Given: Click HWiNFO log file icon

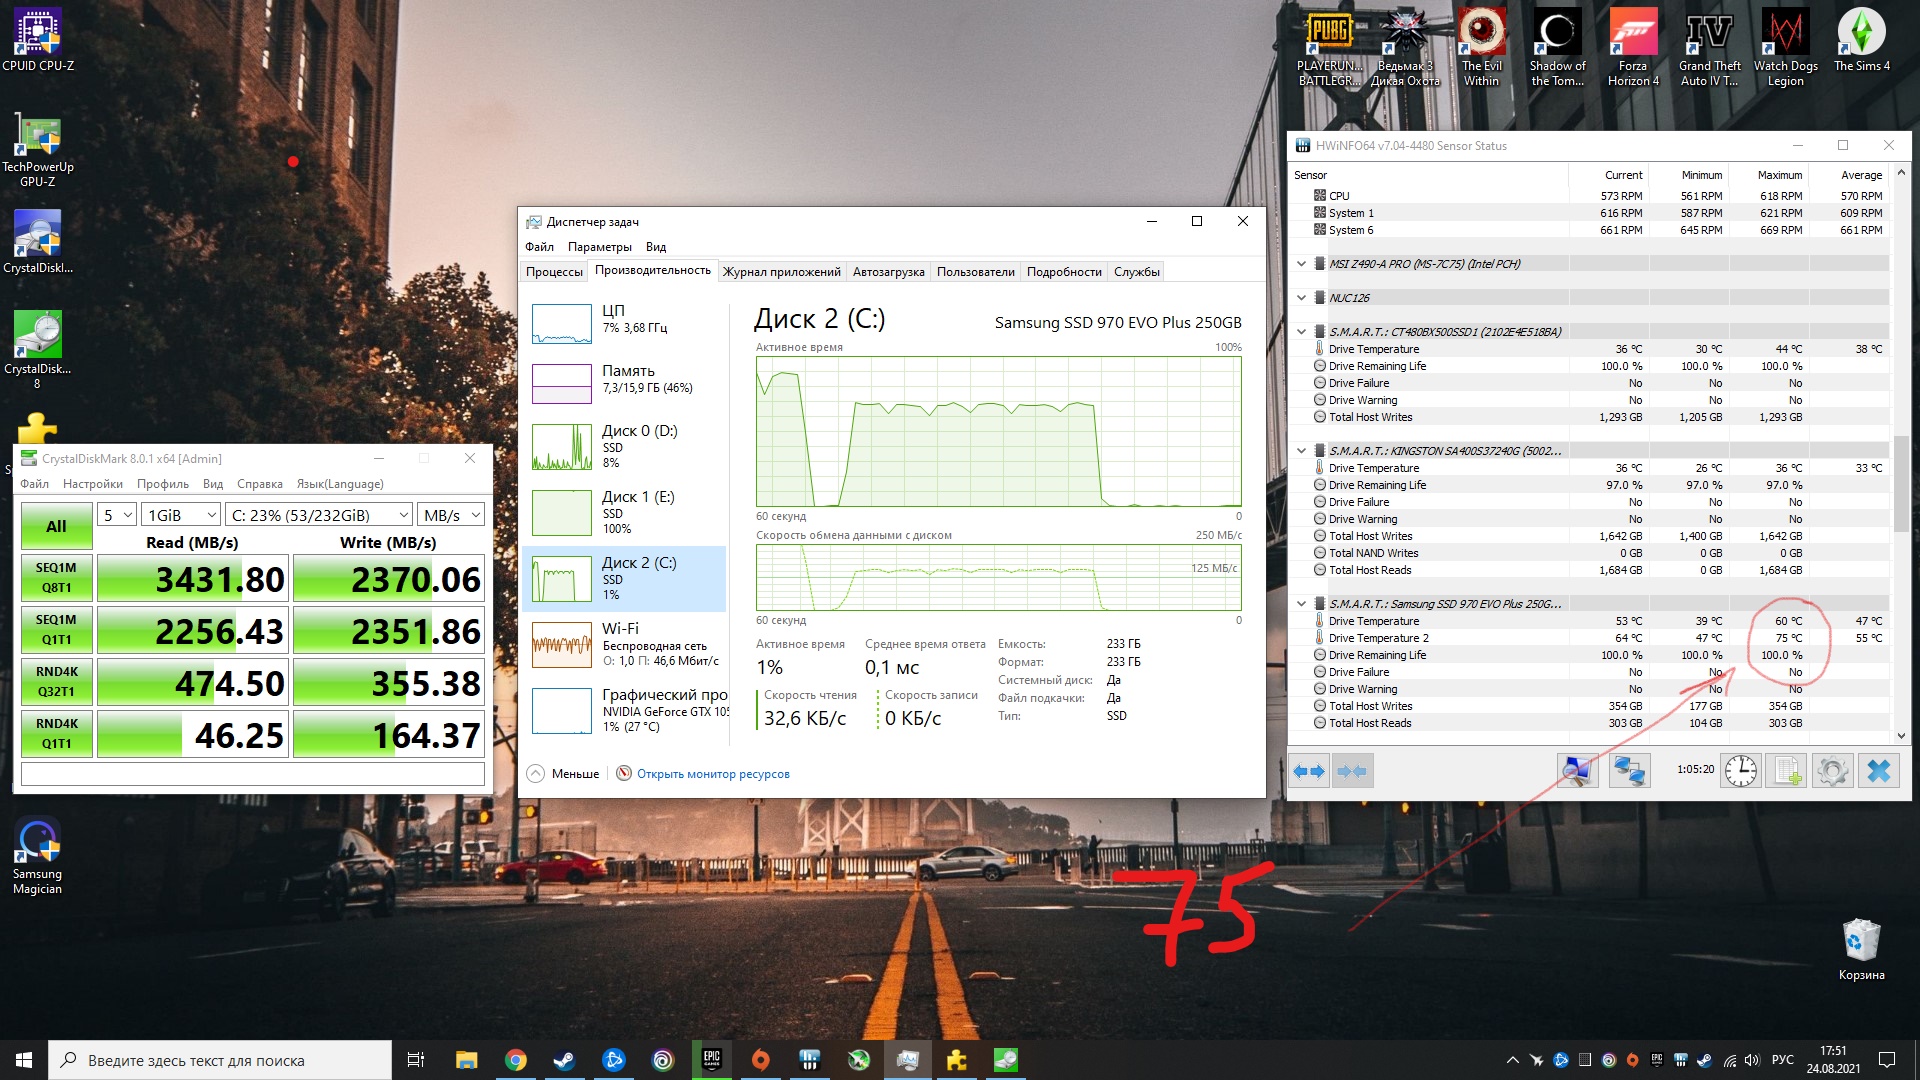Looking at the screenshot, I should (1787, 771).
